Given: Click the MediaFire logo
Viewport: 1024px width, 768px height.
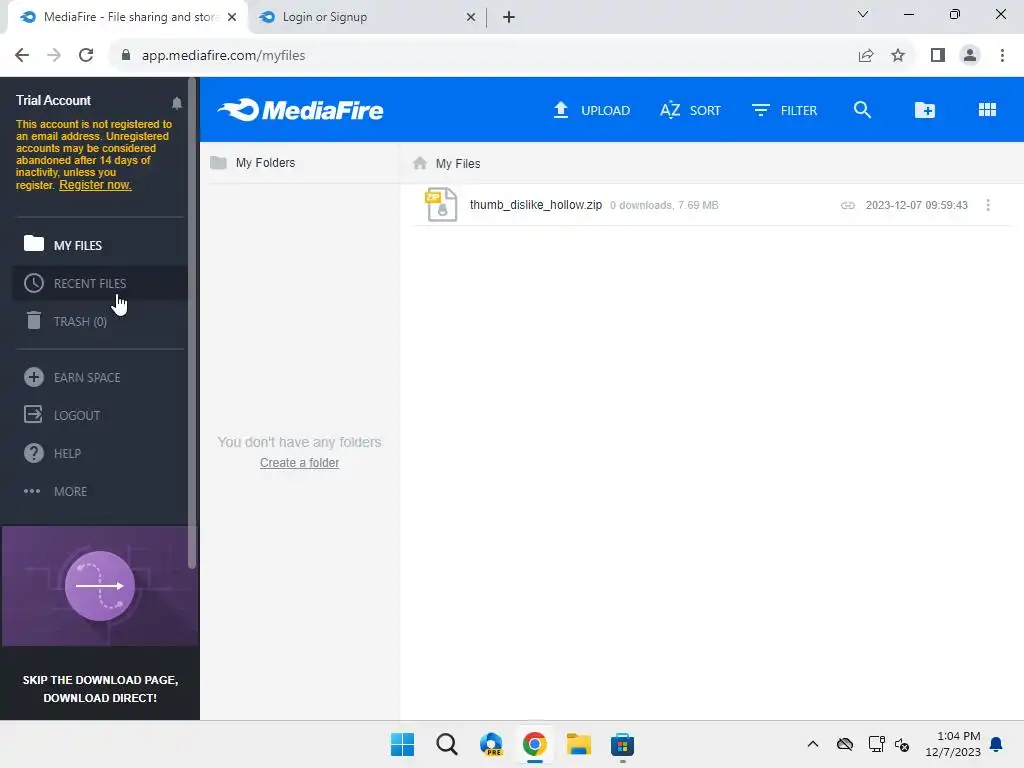Looking at the screenshot, I should [x=300, y=110].
